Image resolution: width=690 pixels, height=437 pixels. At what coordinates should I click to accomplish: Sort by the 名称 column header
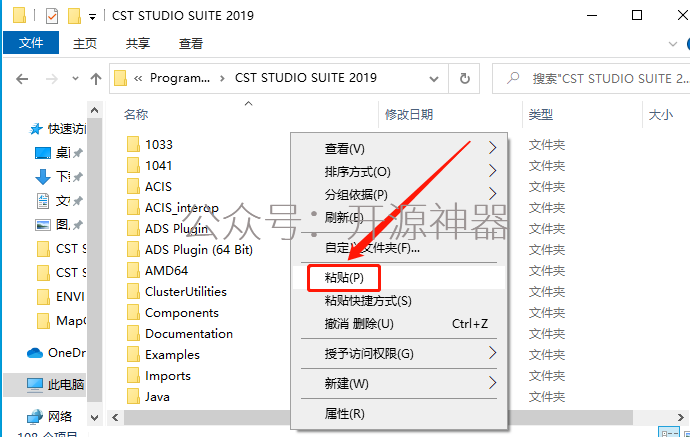point(136,114)
